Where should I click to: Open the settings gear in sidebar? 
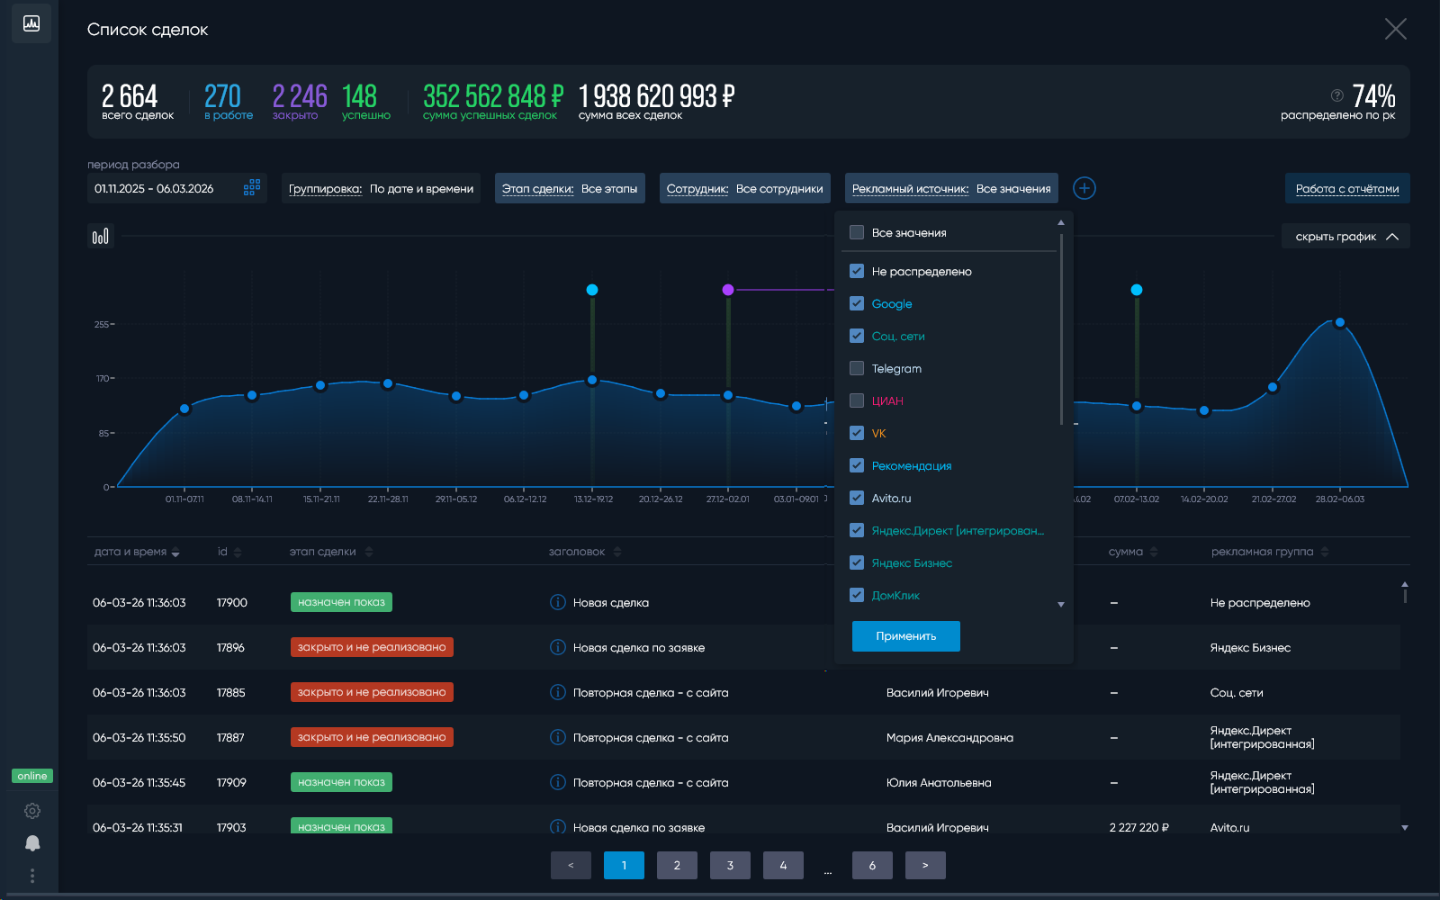click(32, 811)
